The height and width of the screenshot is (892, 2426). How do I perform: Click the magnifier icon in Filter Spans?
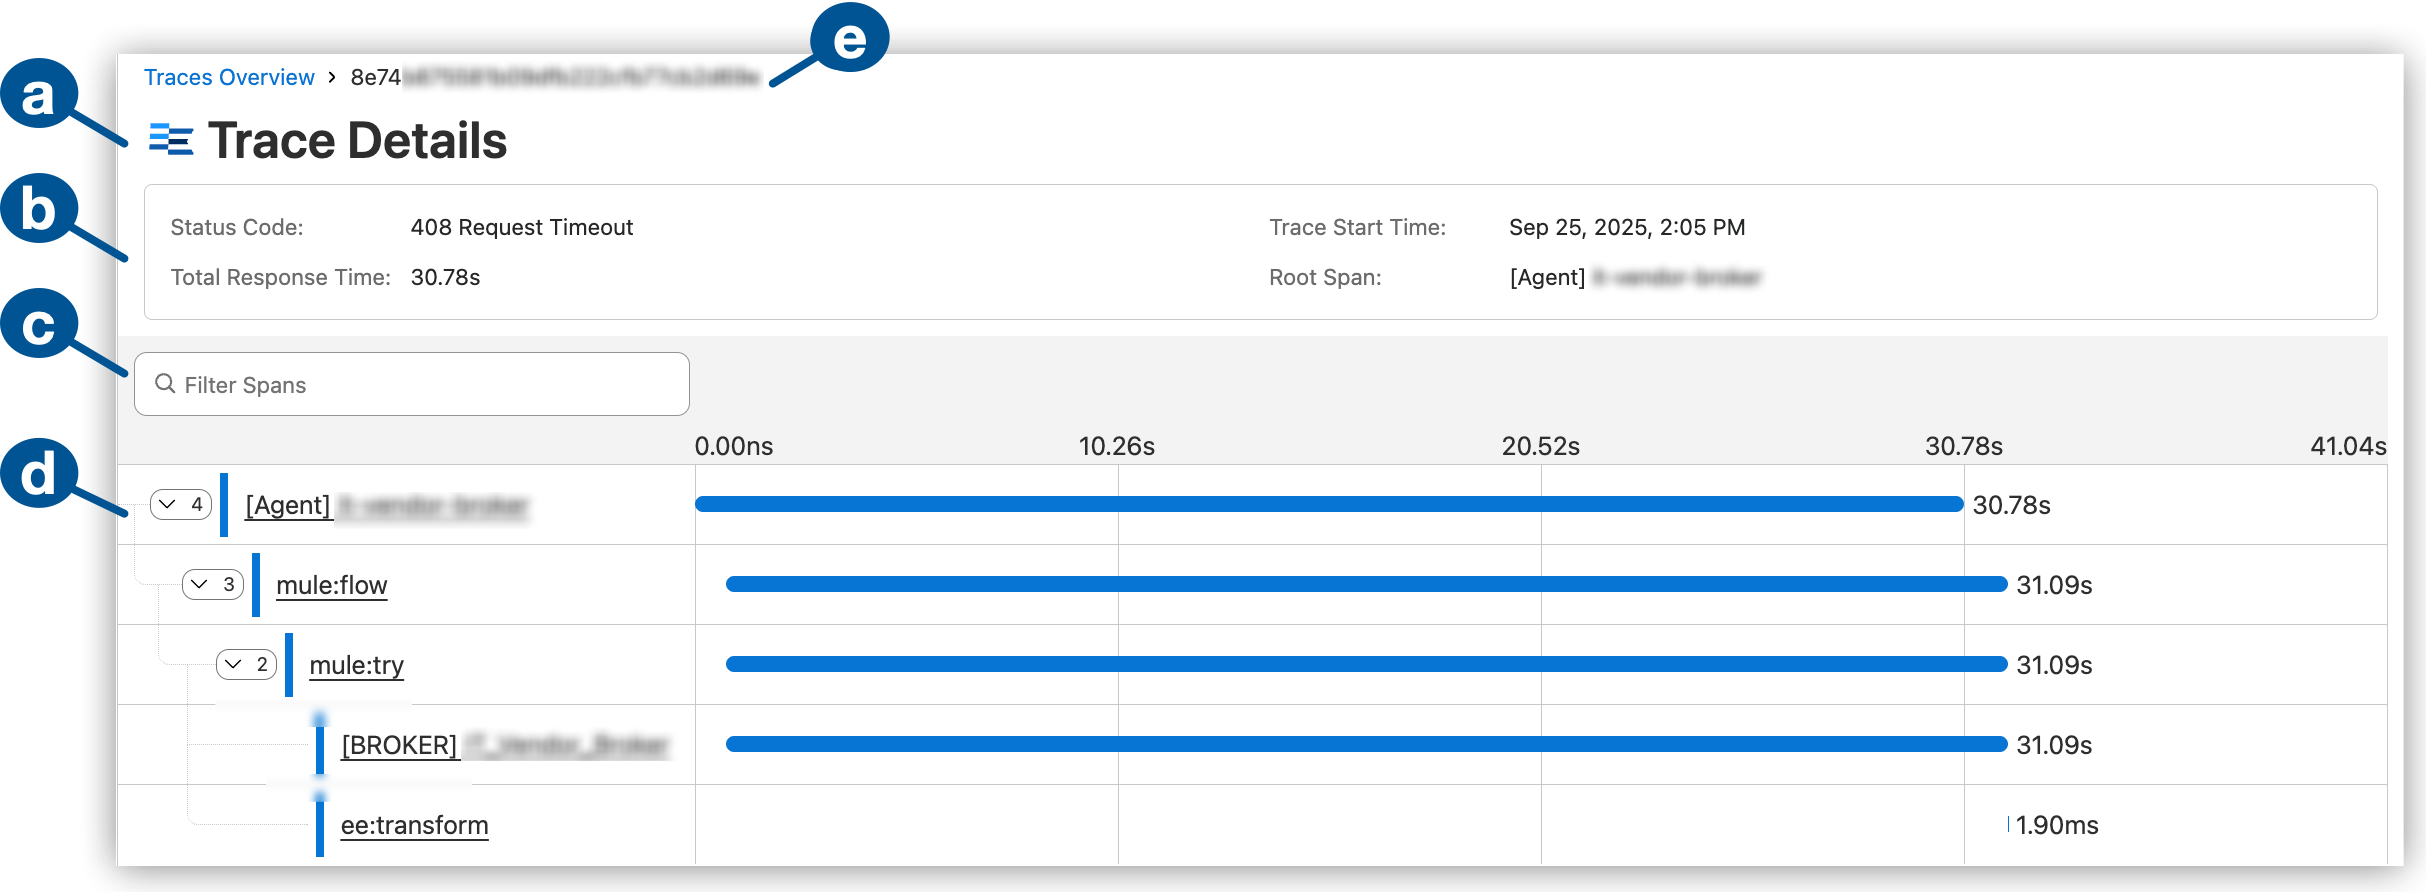pos(165,384)
